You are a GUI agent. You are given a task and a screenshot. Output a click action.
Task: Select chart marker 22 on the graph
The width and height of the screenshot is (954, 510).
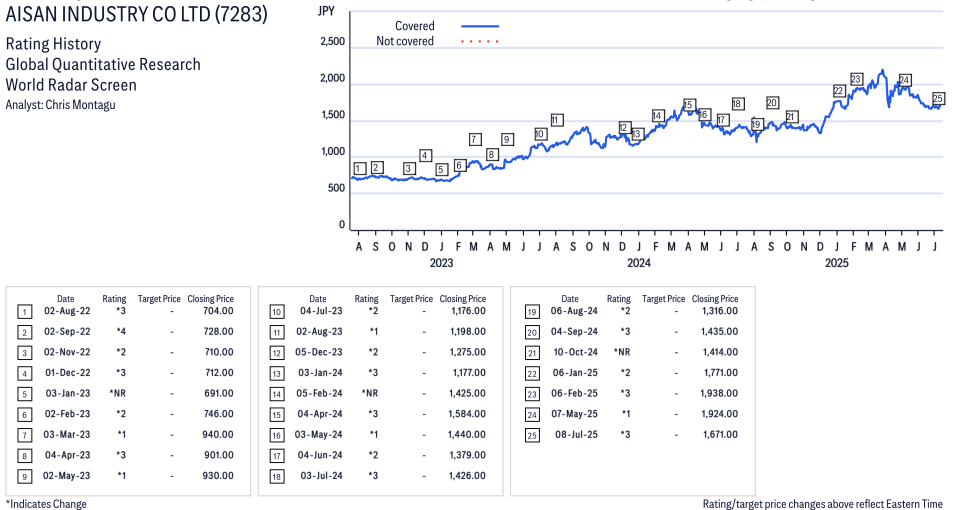[x=839, y=91]
